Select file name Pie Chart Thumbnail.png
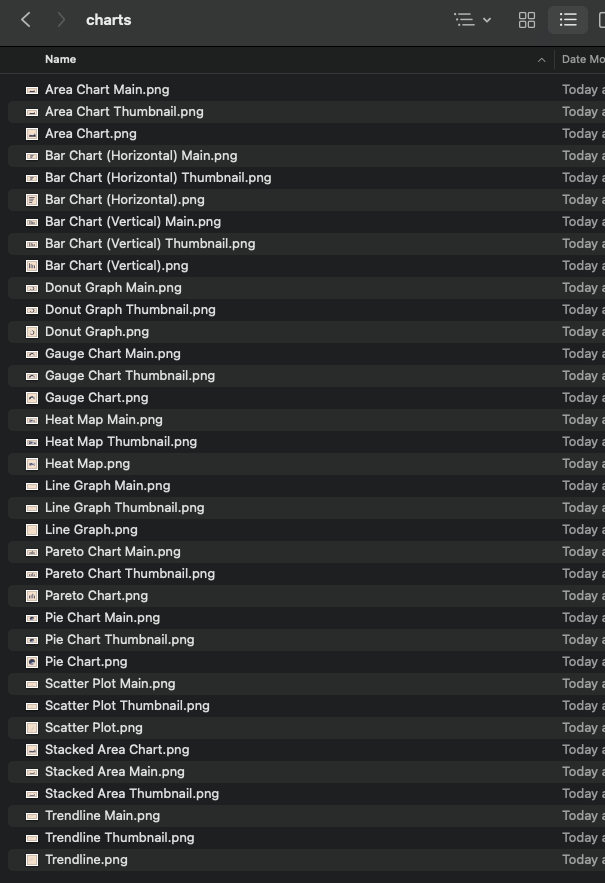Screen dimensions: 605x883 (119, 639)
